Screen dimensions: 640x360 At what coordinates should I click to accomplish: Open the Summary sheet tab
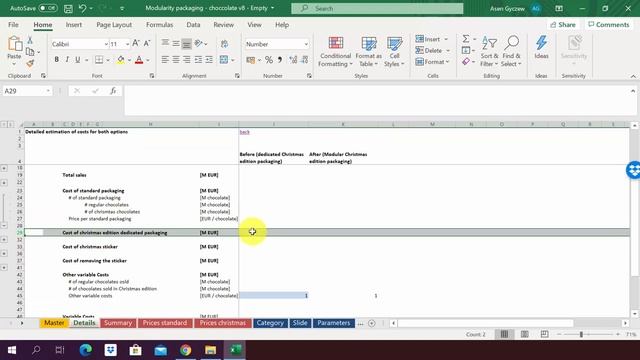point(118,323)
